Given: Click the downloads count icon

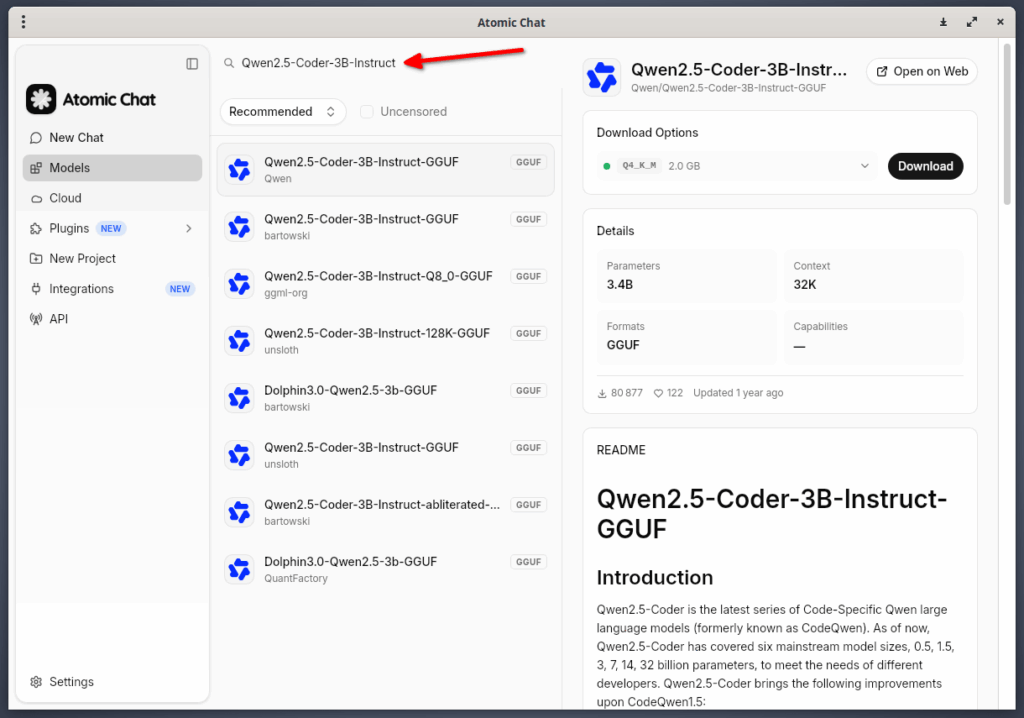Looking at the screenshot, I should (602, 393).
